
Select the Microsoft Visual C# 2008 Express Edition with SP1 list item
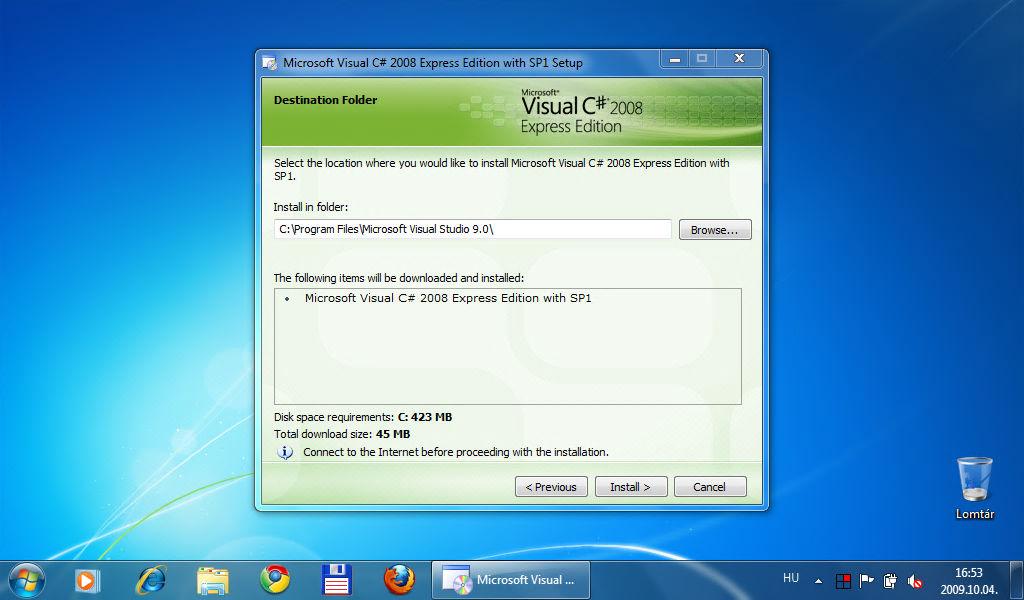(x=448, y=298)
